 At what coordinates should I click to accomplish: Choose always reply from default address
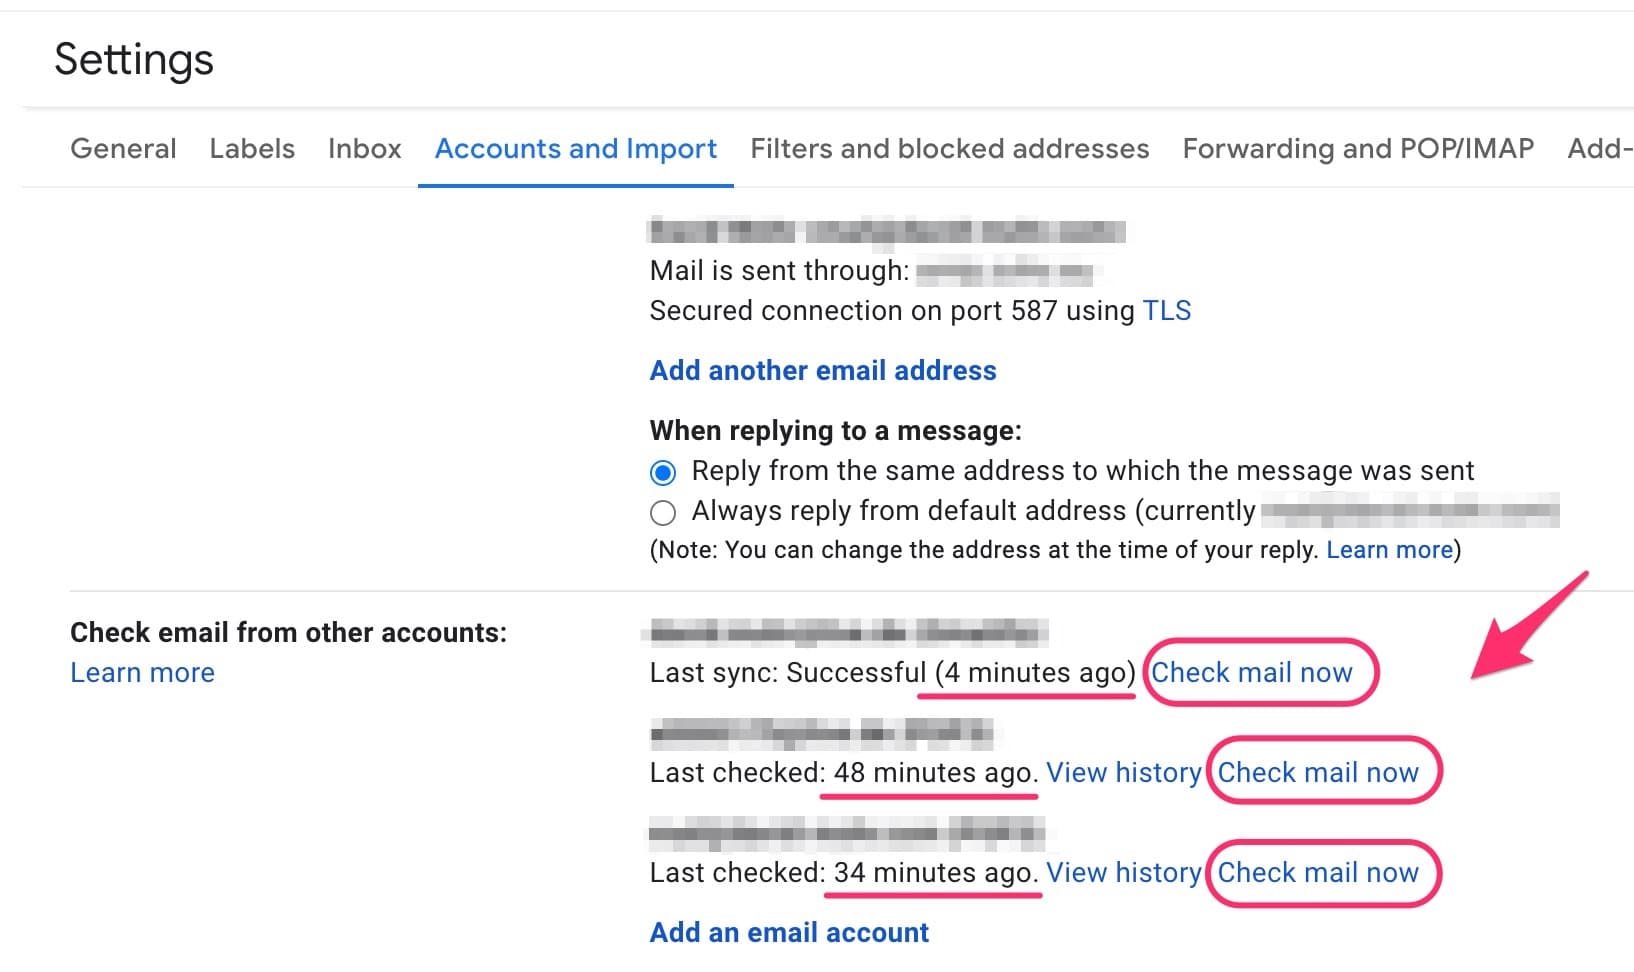(x=662, y=511)
